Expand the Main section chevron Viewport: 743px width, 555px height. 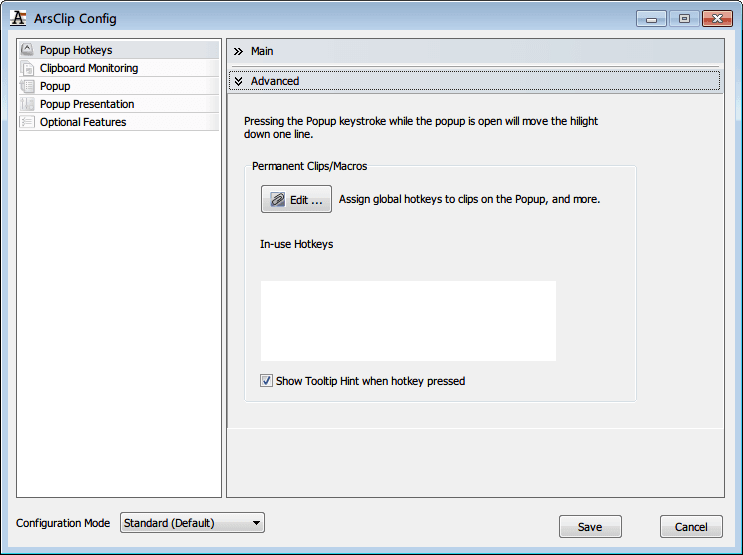[x=238, y=51]
